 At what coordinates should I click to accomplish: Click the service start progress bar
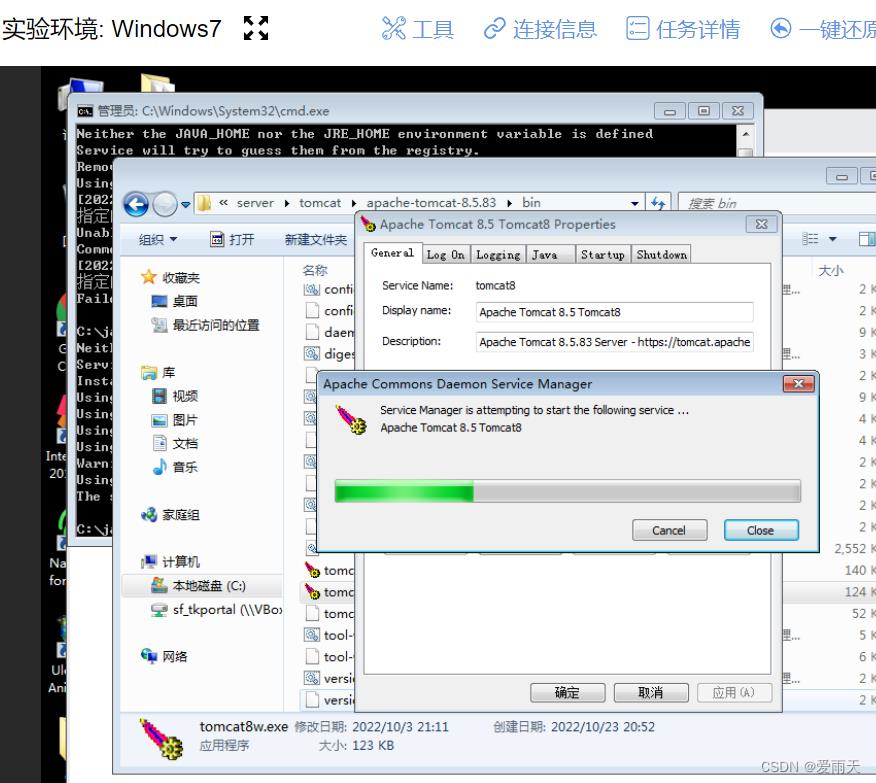[x=568, y=491]
